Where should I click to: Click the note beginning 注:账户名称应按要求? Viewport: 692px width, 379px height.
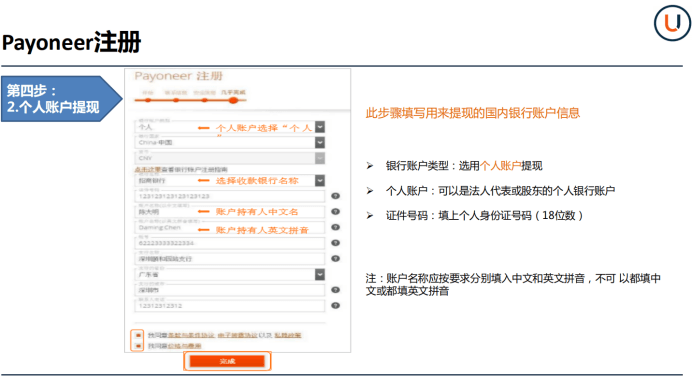(513, 285)
